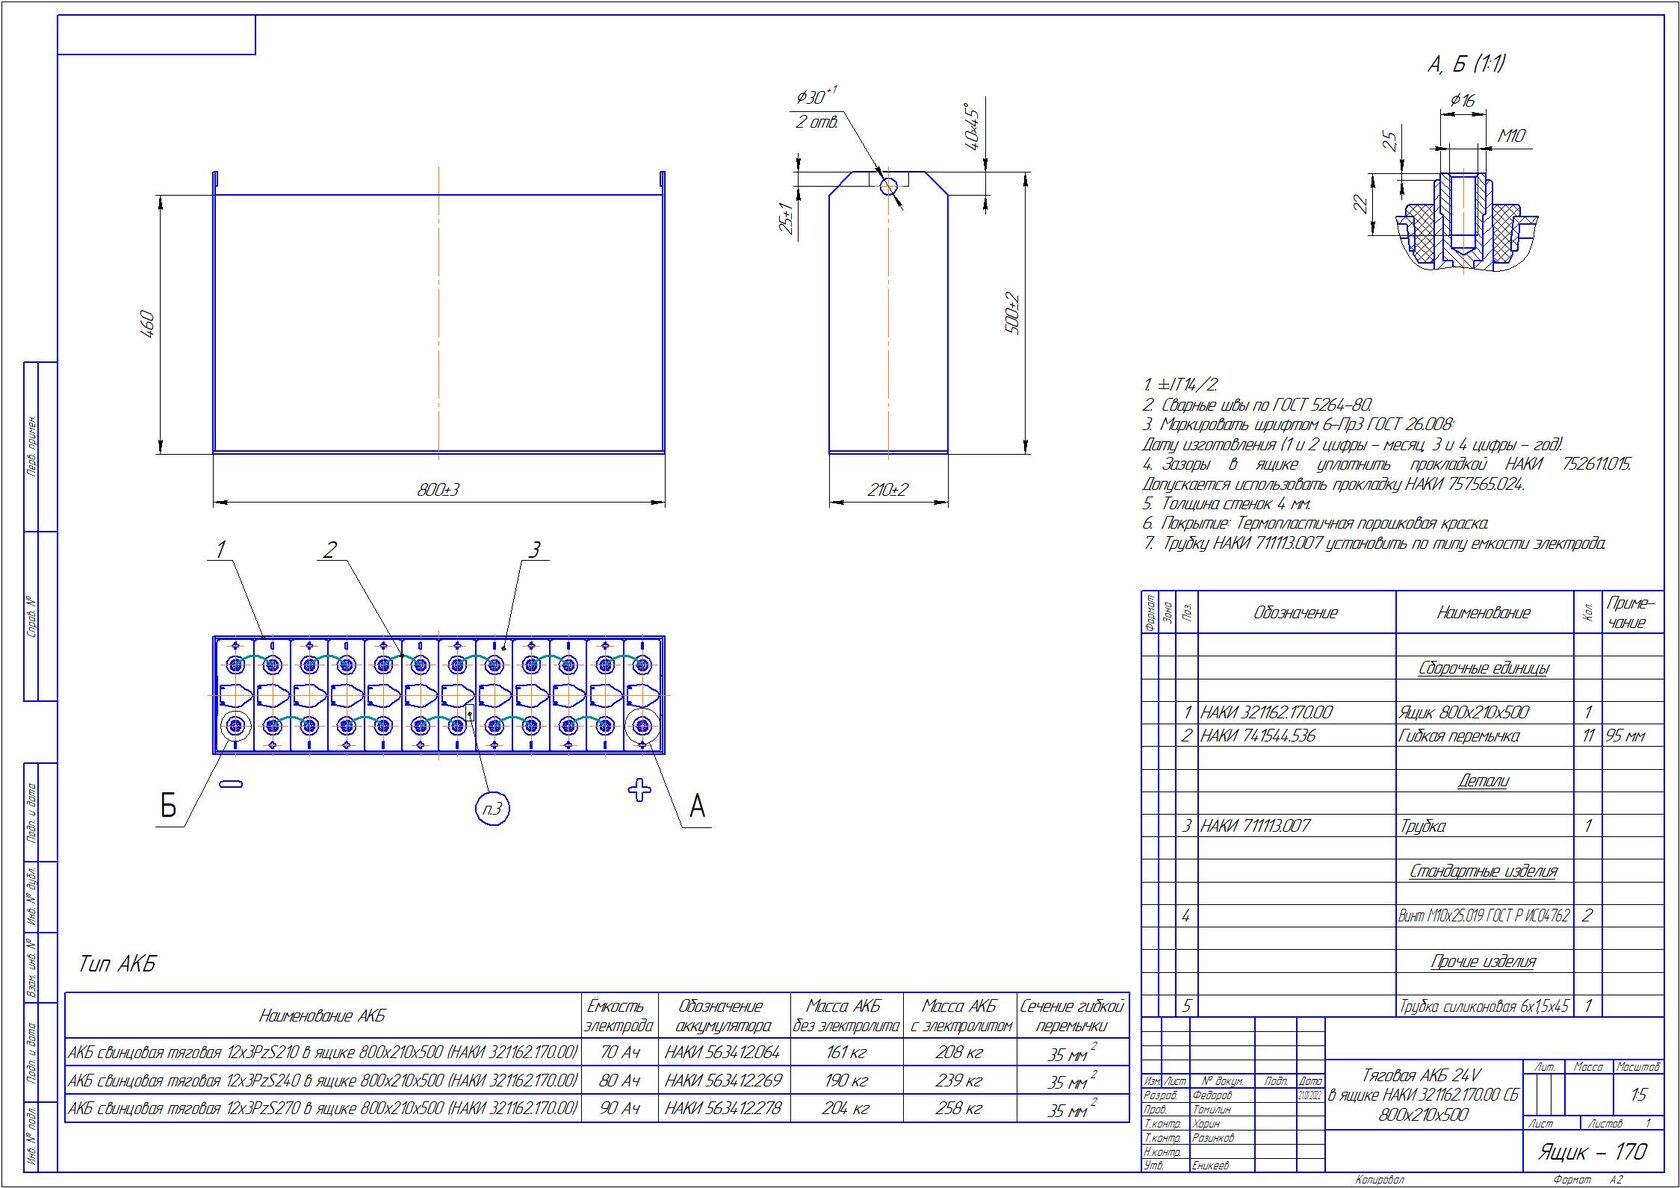Select the 'Ящик 800х210х500' name cell

[x=1464, y=713]
